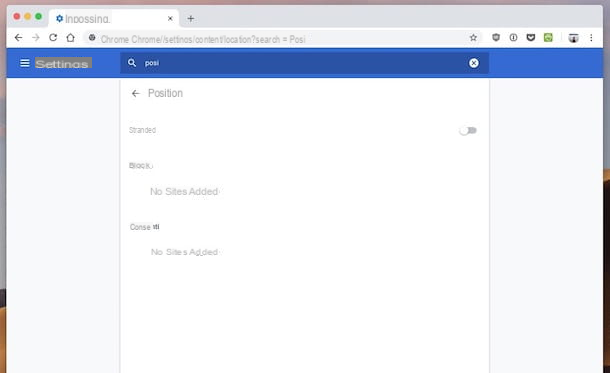Click the Position page heading
Viewport: 610px width, 373px height.
(x=165, y=93)
